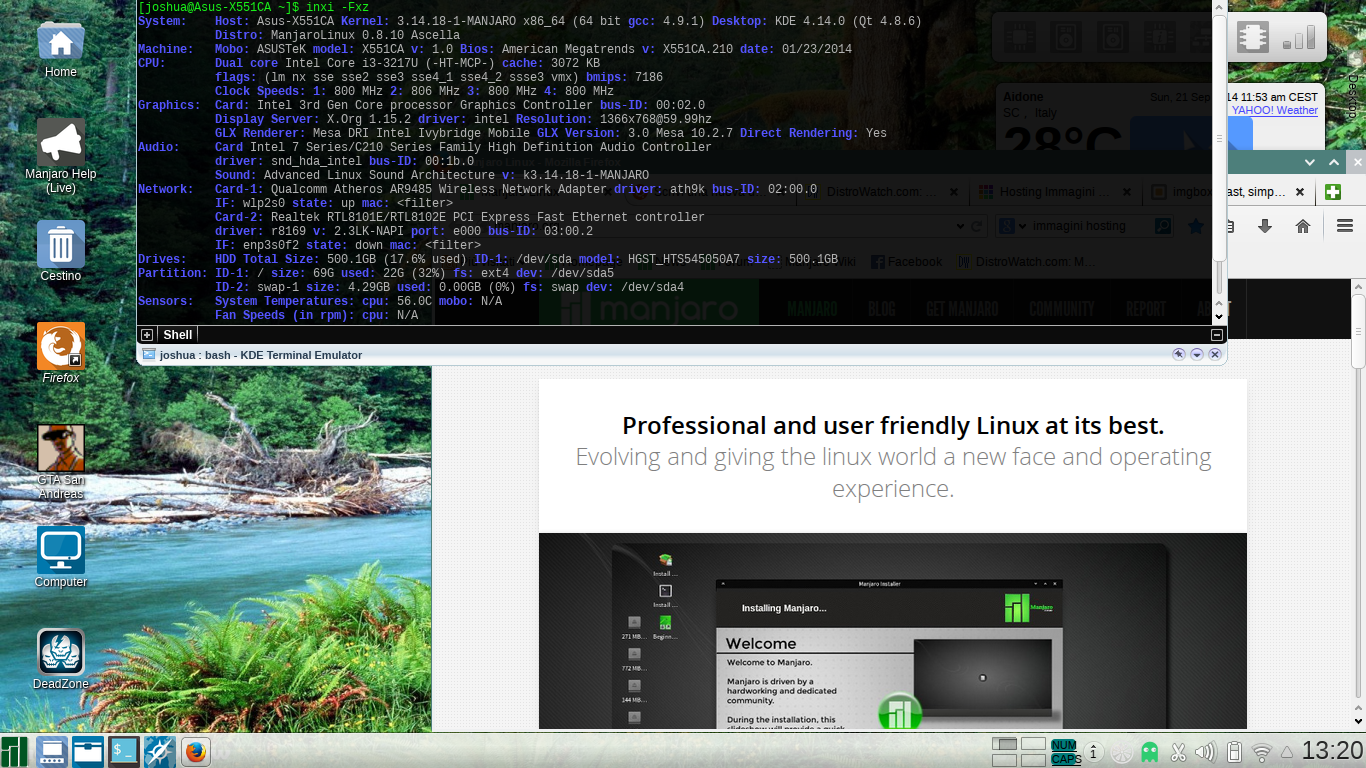Add a new Firefox tab with the plus icon
This screenshot has width=1366, height=768.
click(x=1332, y=192)
